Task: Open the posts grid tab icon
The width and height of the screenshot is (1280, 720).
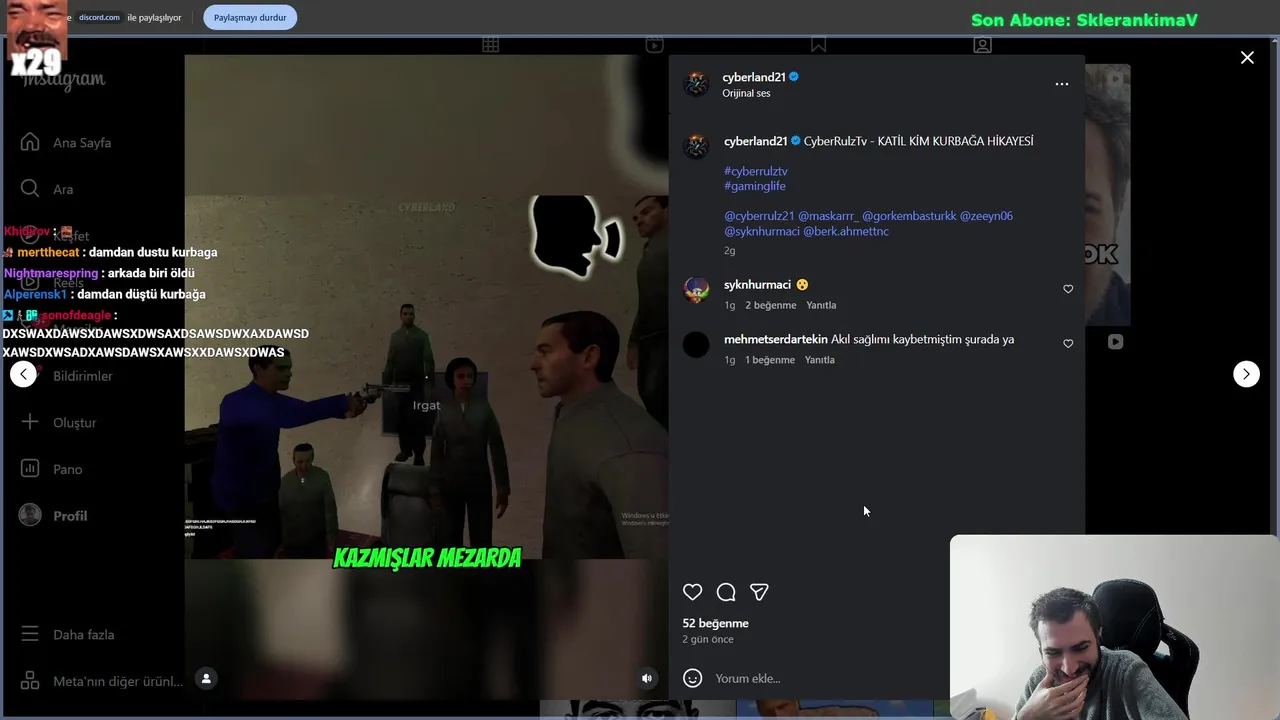Action: point(490,45)
